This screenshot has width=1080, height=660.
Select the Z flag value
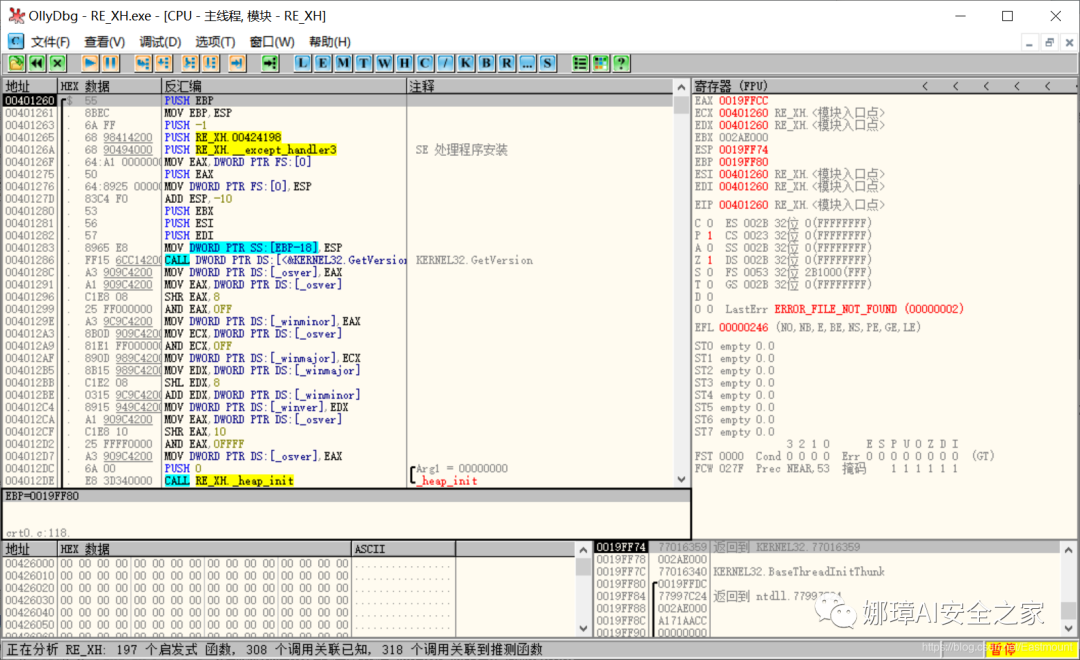(x=709, y=260)
